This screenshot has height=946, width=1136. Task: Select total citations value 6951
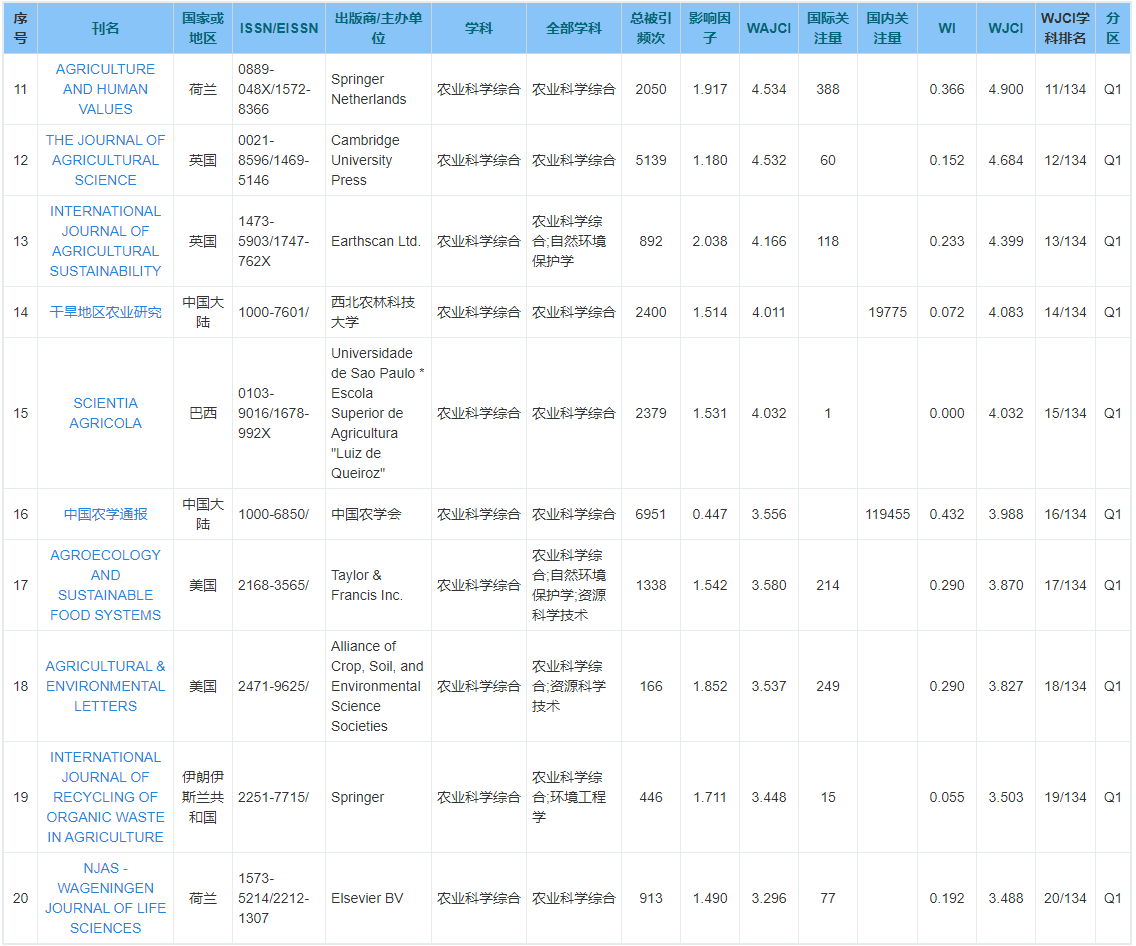pos(651,514)
